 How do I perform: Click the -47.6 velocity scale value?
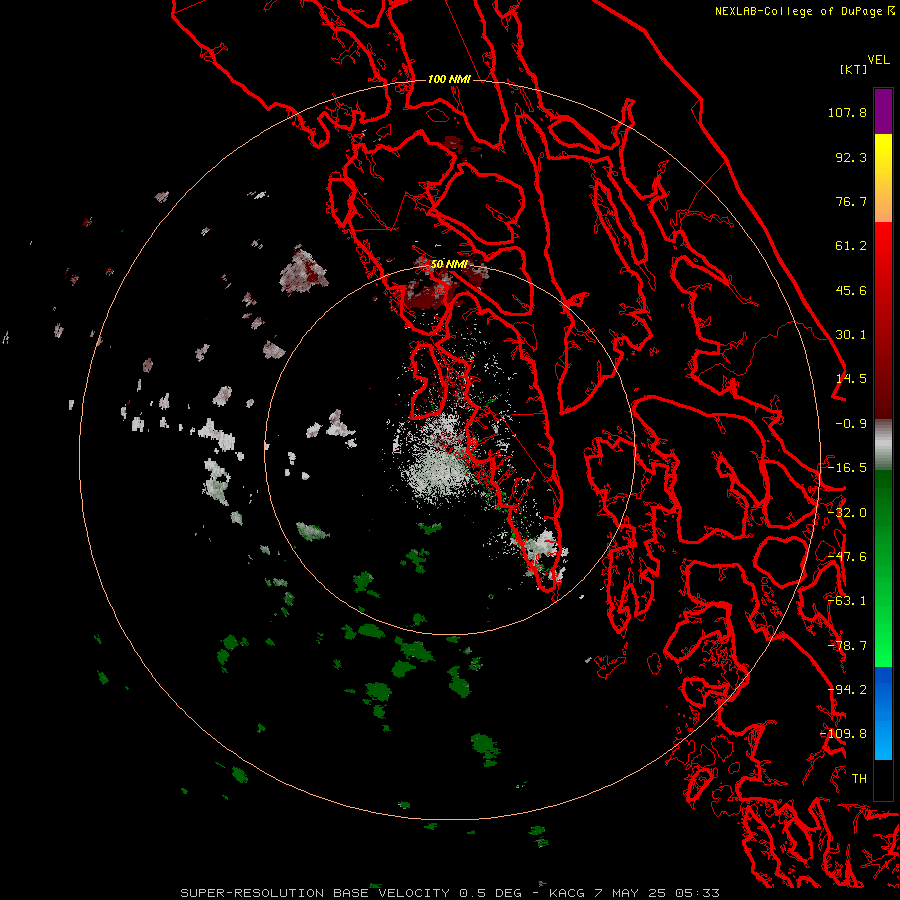click(847, 557)
